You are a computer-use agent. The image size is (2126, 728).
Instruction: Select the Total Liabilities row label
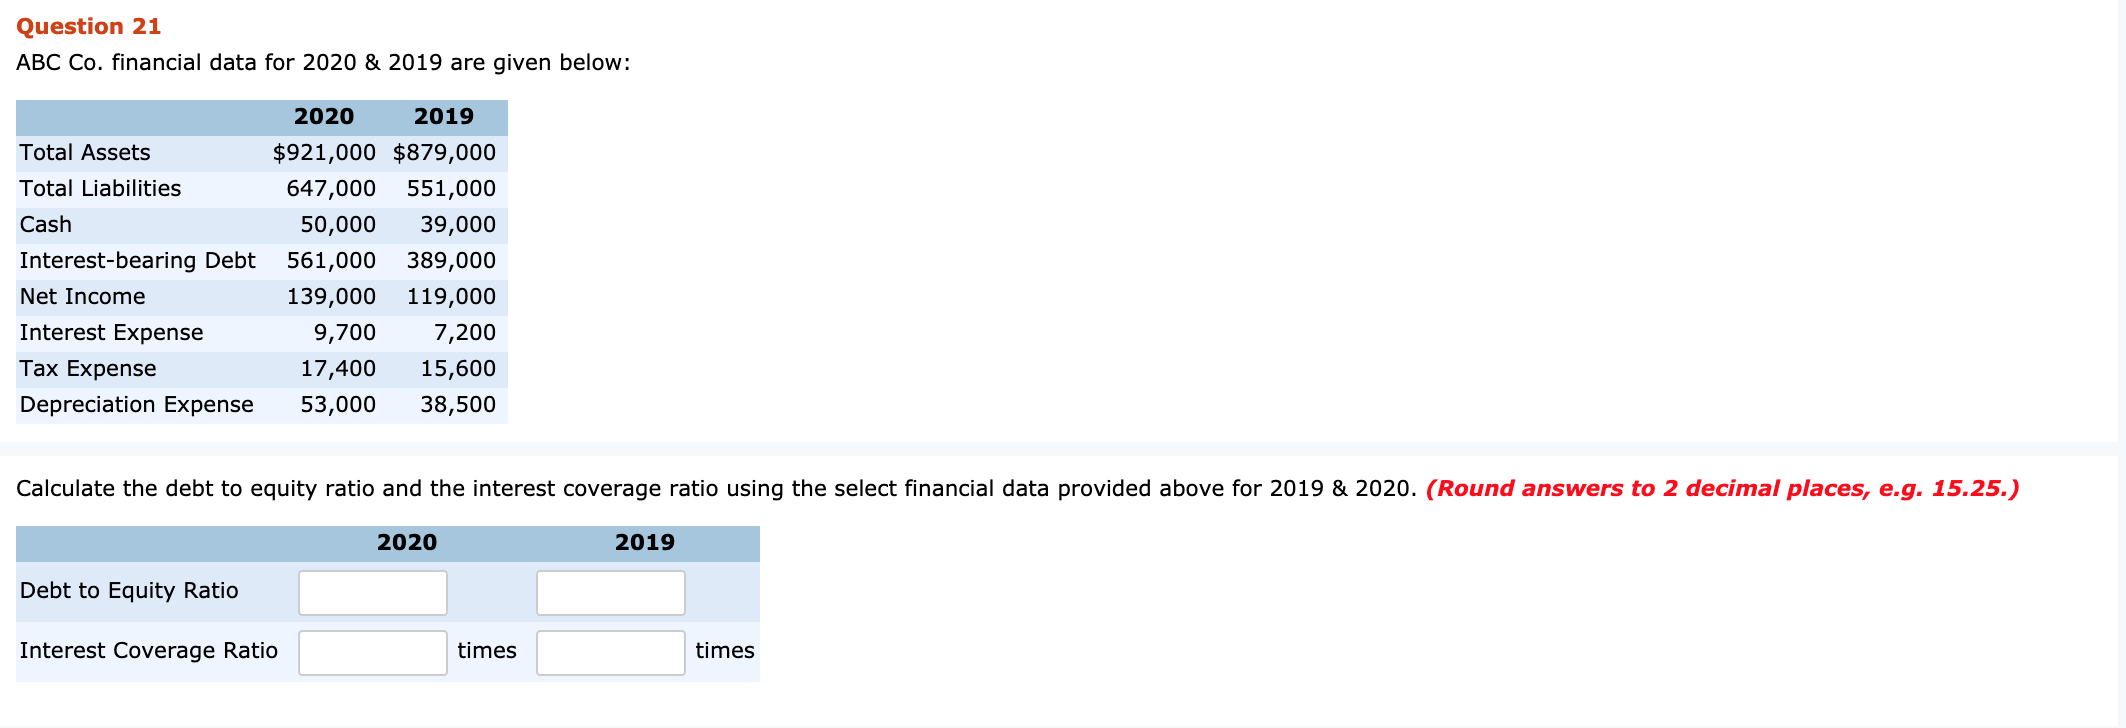click(99, 188)
